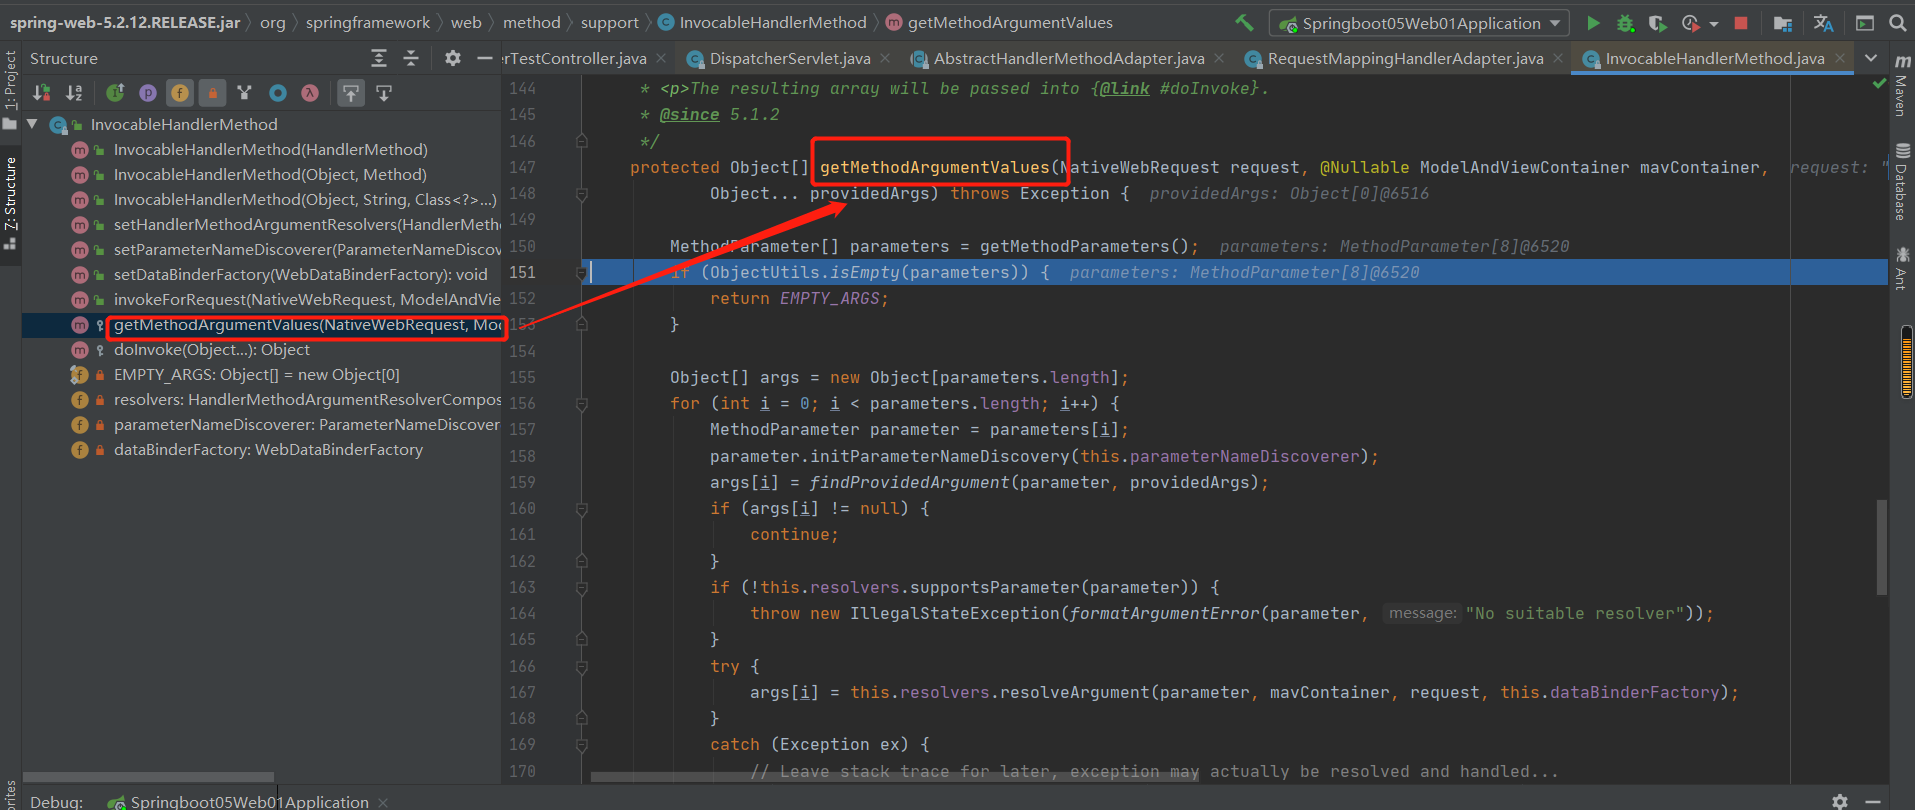1915x810 pixels.
Task: Toggle Group Methods by Defining Type
Action: (x=244, y=93)
